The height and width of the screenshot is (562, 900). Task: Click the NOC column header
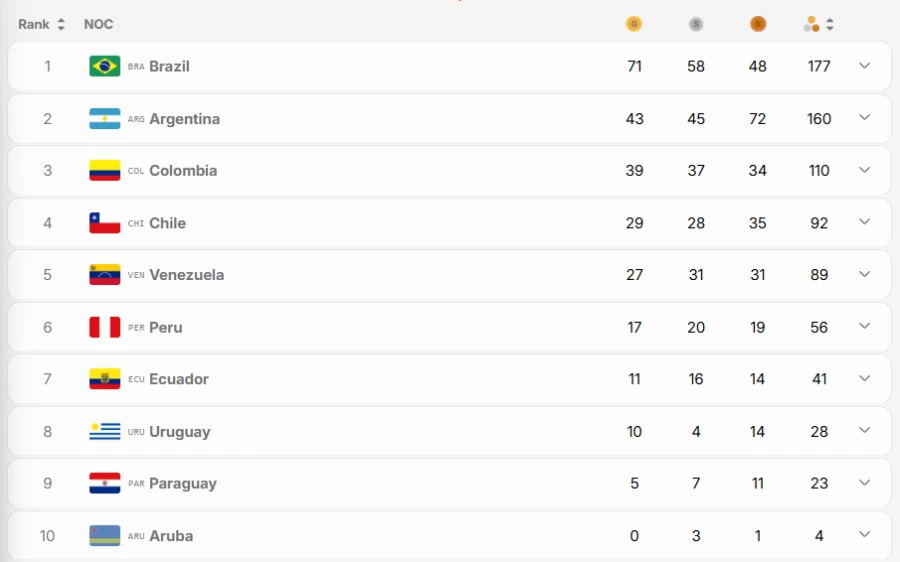tap(98, 24)
